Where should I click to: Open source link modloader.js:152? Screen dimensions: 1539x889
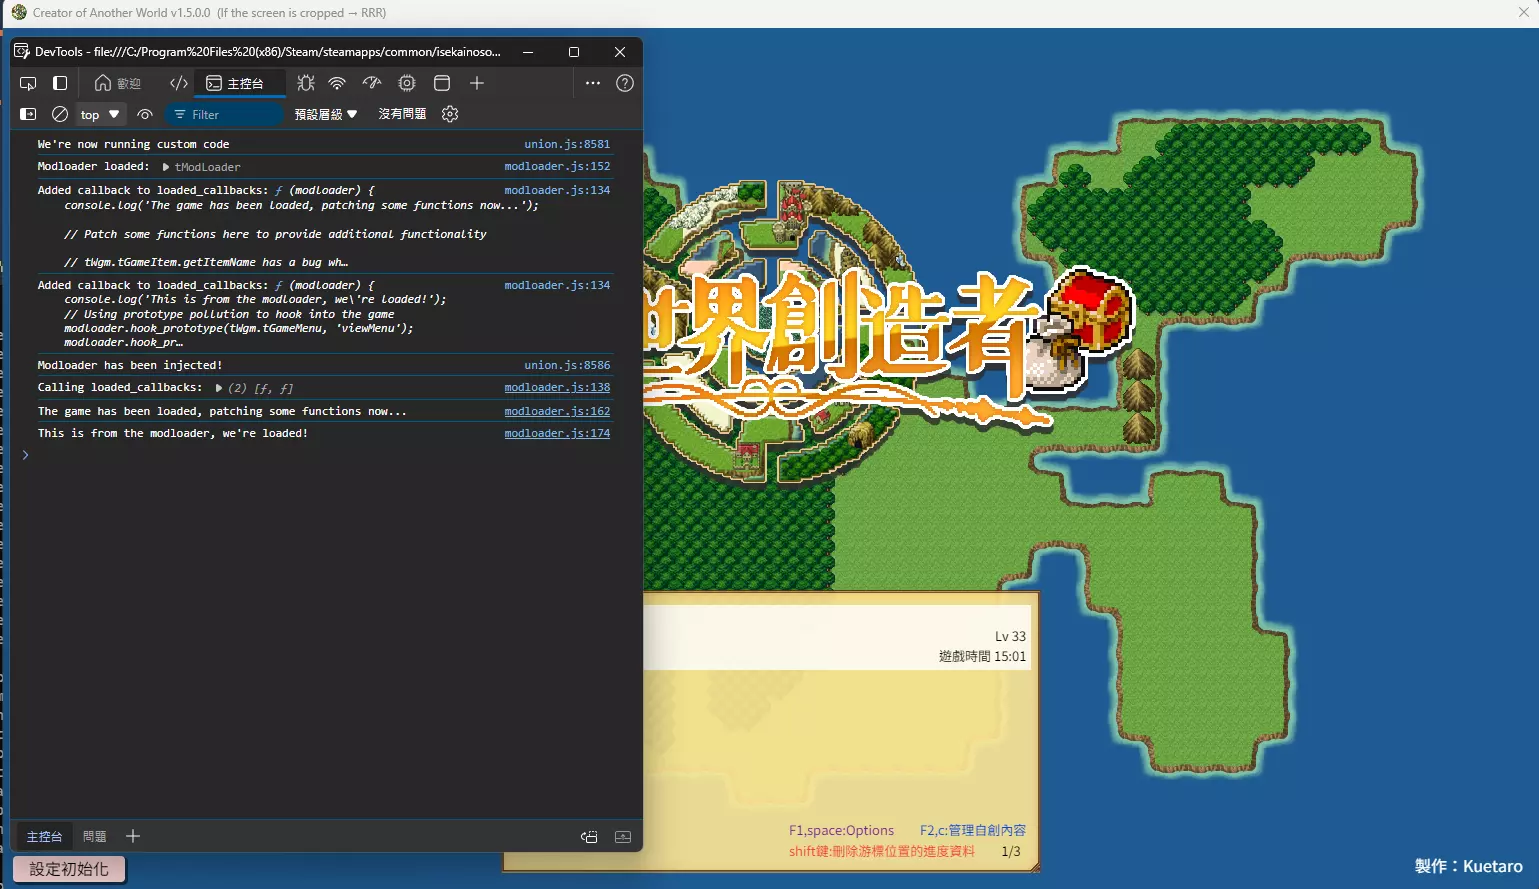557,166
